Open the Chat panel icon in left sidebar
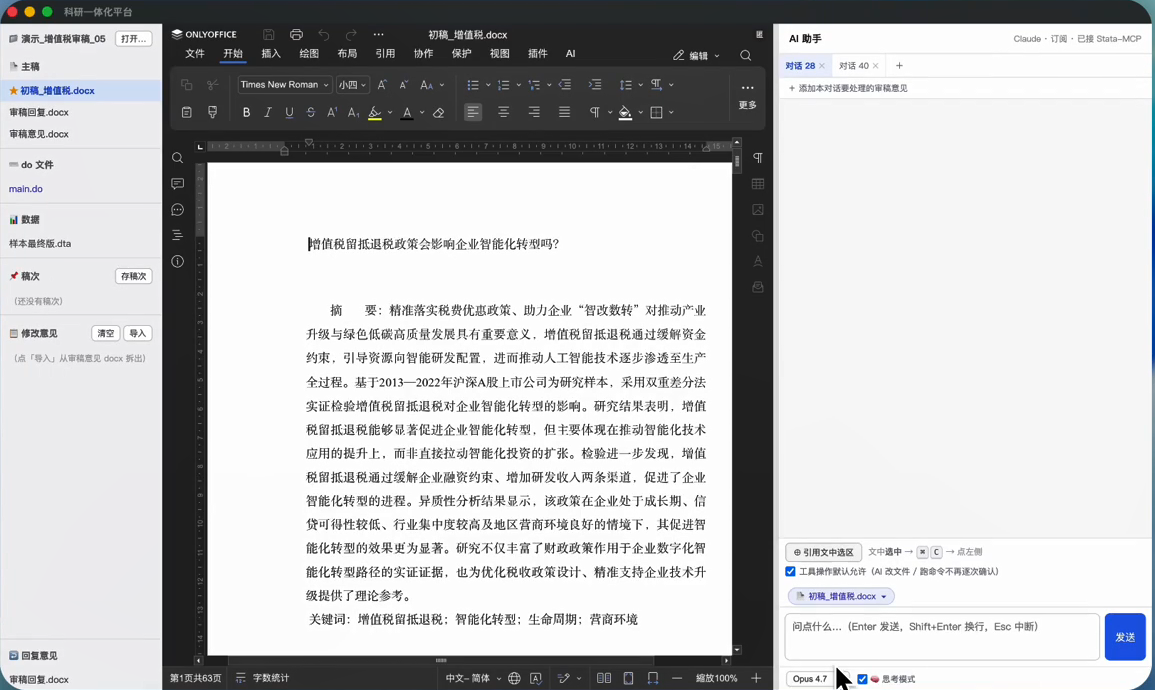The image size is (1155, 690). point(178,210)
